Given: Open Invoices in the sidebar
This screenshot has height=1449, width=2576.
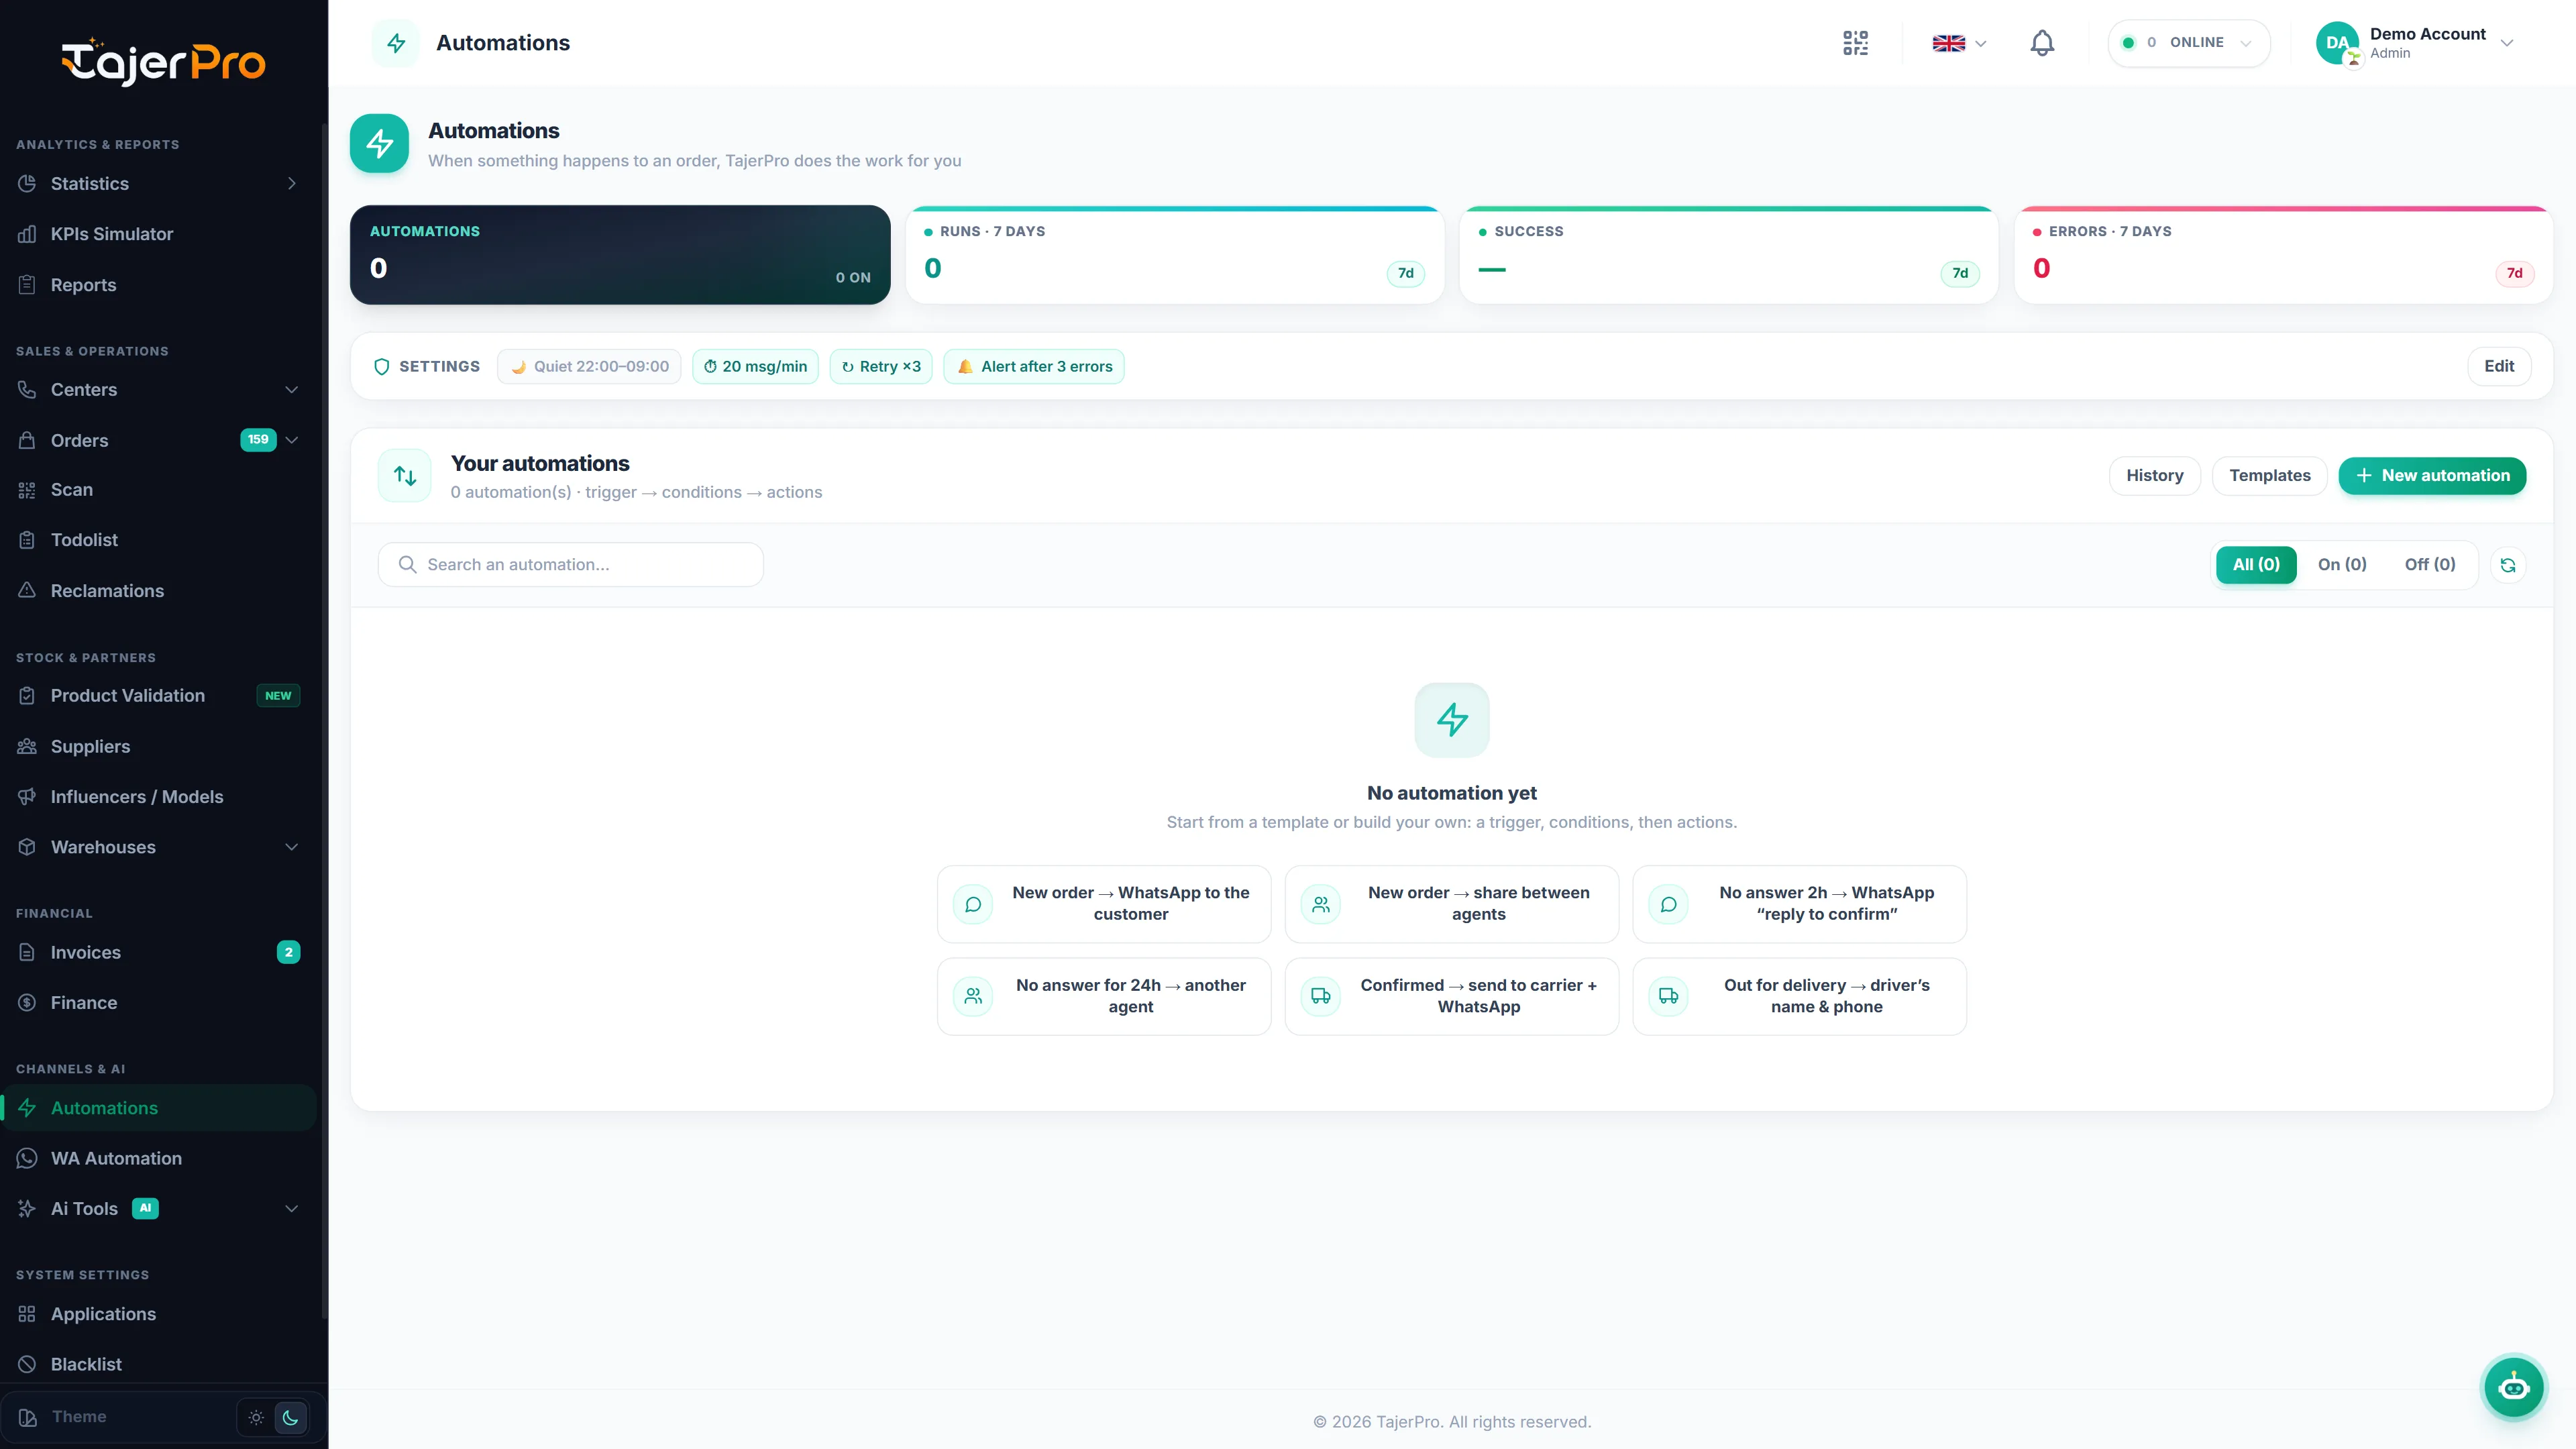Looking at the screenshot, I should click(x=158, y=953).
